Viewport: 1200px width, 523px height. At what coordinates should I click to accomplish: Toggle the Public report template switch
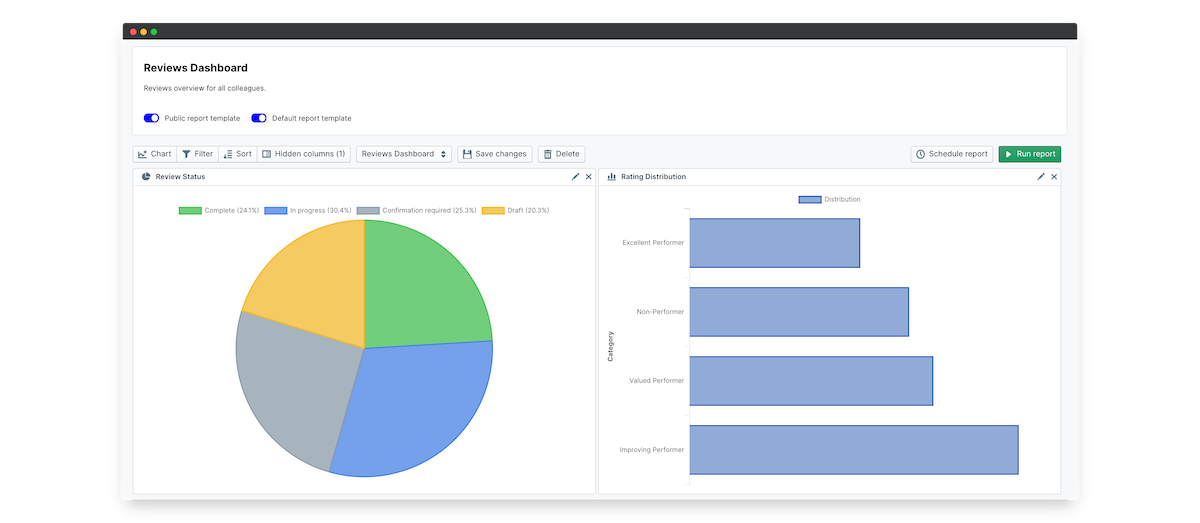[152, 118]
